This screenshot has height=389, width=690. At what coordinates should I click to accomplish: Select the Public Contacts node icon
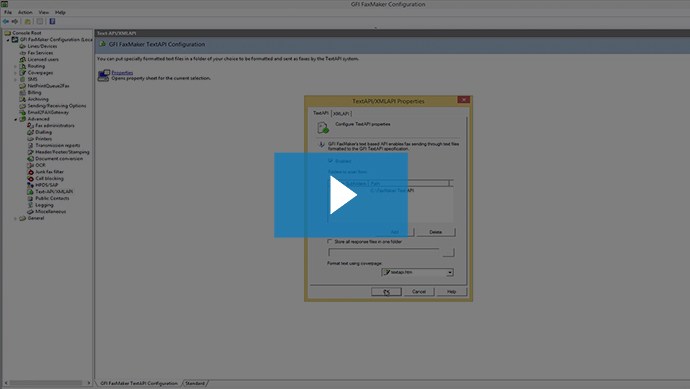point(30,198)
